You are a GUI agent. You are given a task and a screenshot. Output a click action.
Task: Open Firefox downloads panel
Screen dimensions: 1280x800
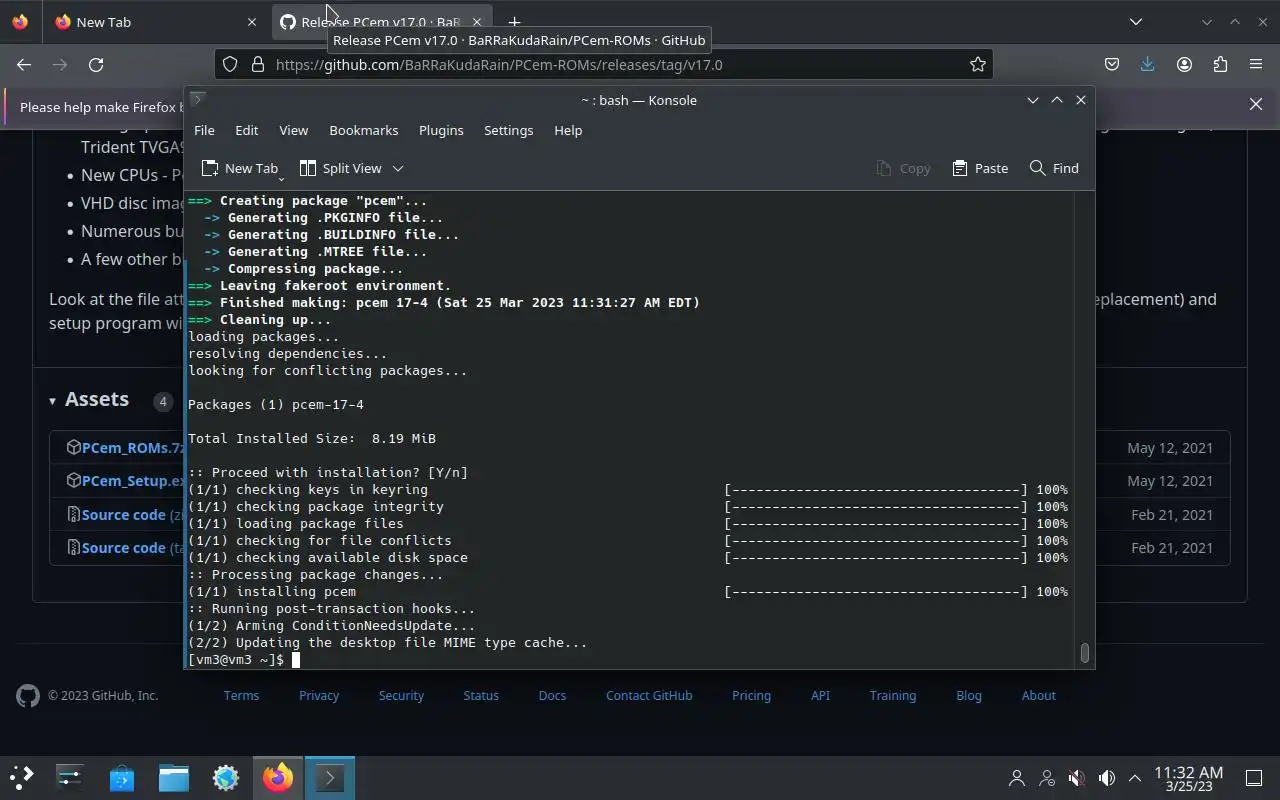1148,64
